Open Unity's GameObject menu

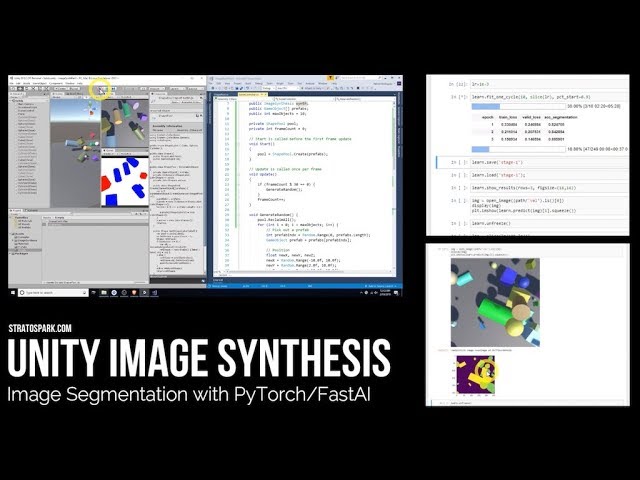[x=40, y=83]
